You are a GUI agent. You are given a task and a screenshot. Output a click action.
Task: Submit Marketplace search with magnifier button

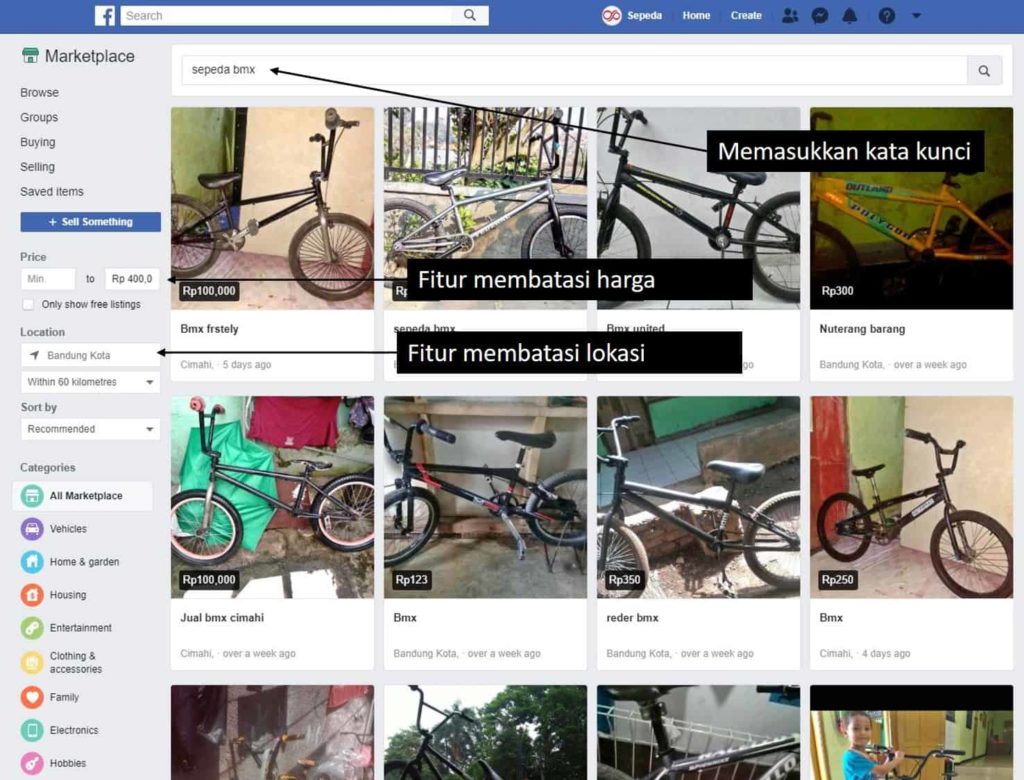point(984,71)
